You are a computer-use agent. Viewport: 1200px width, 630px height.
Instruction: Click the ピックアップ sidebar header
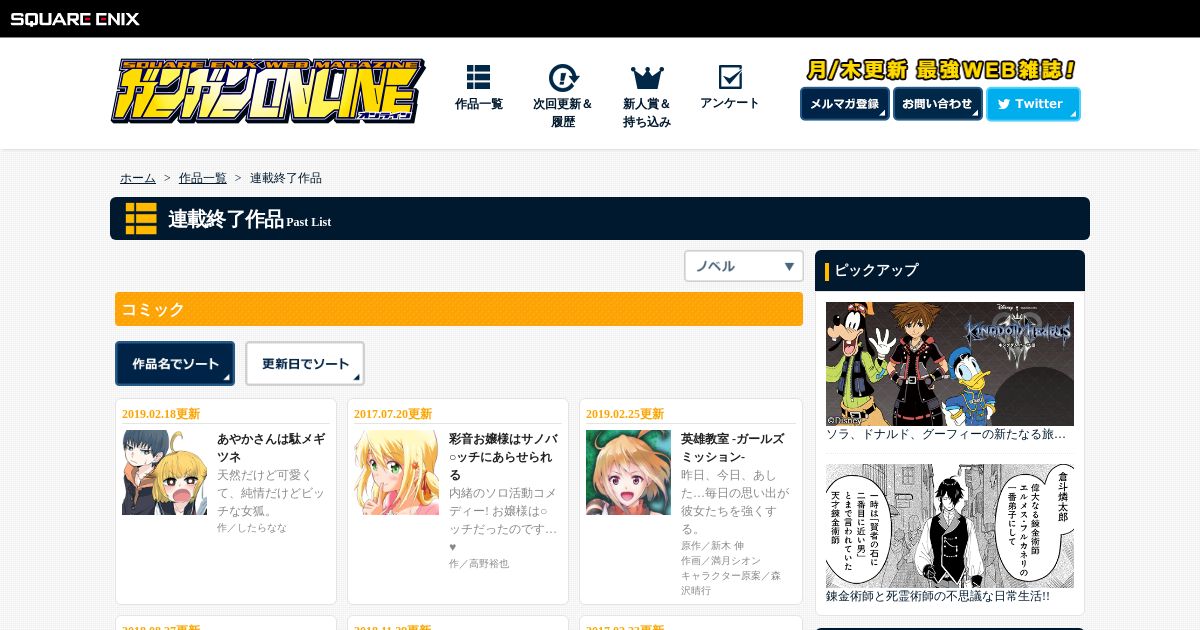950,270
